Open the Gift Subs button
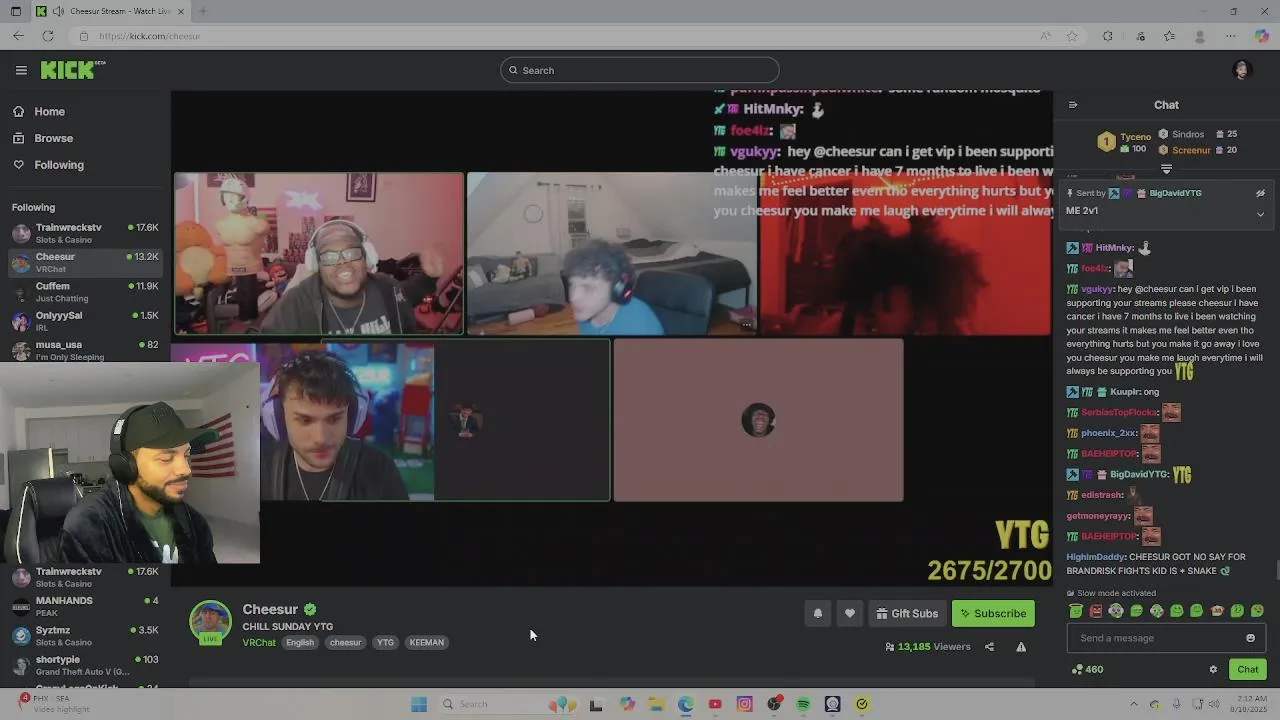Image resolution: width=1280 pixels, height=720 pixels. click(907, 614)
